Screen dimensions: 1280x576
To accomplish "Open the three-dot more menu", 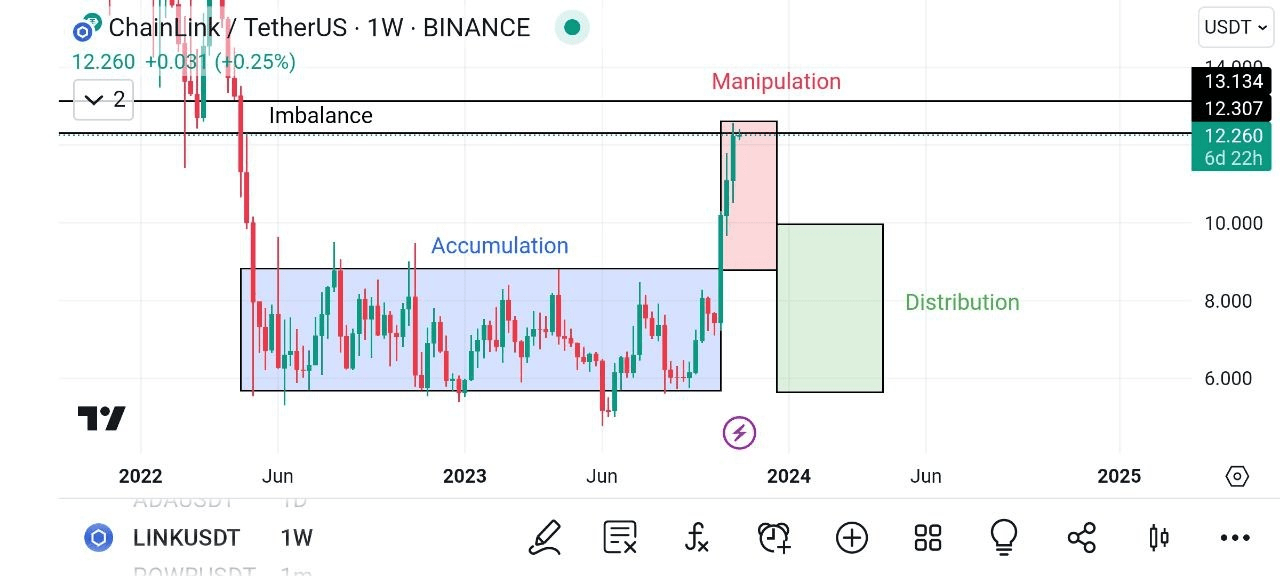I will tap(1235, 538).
